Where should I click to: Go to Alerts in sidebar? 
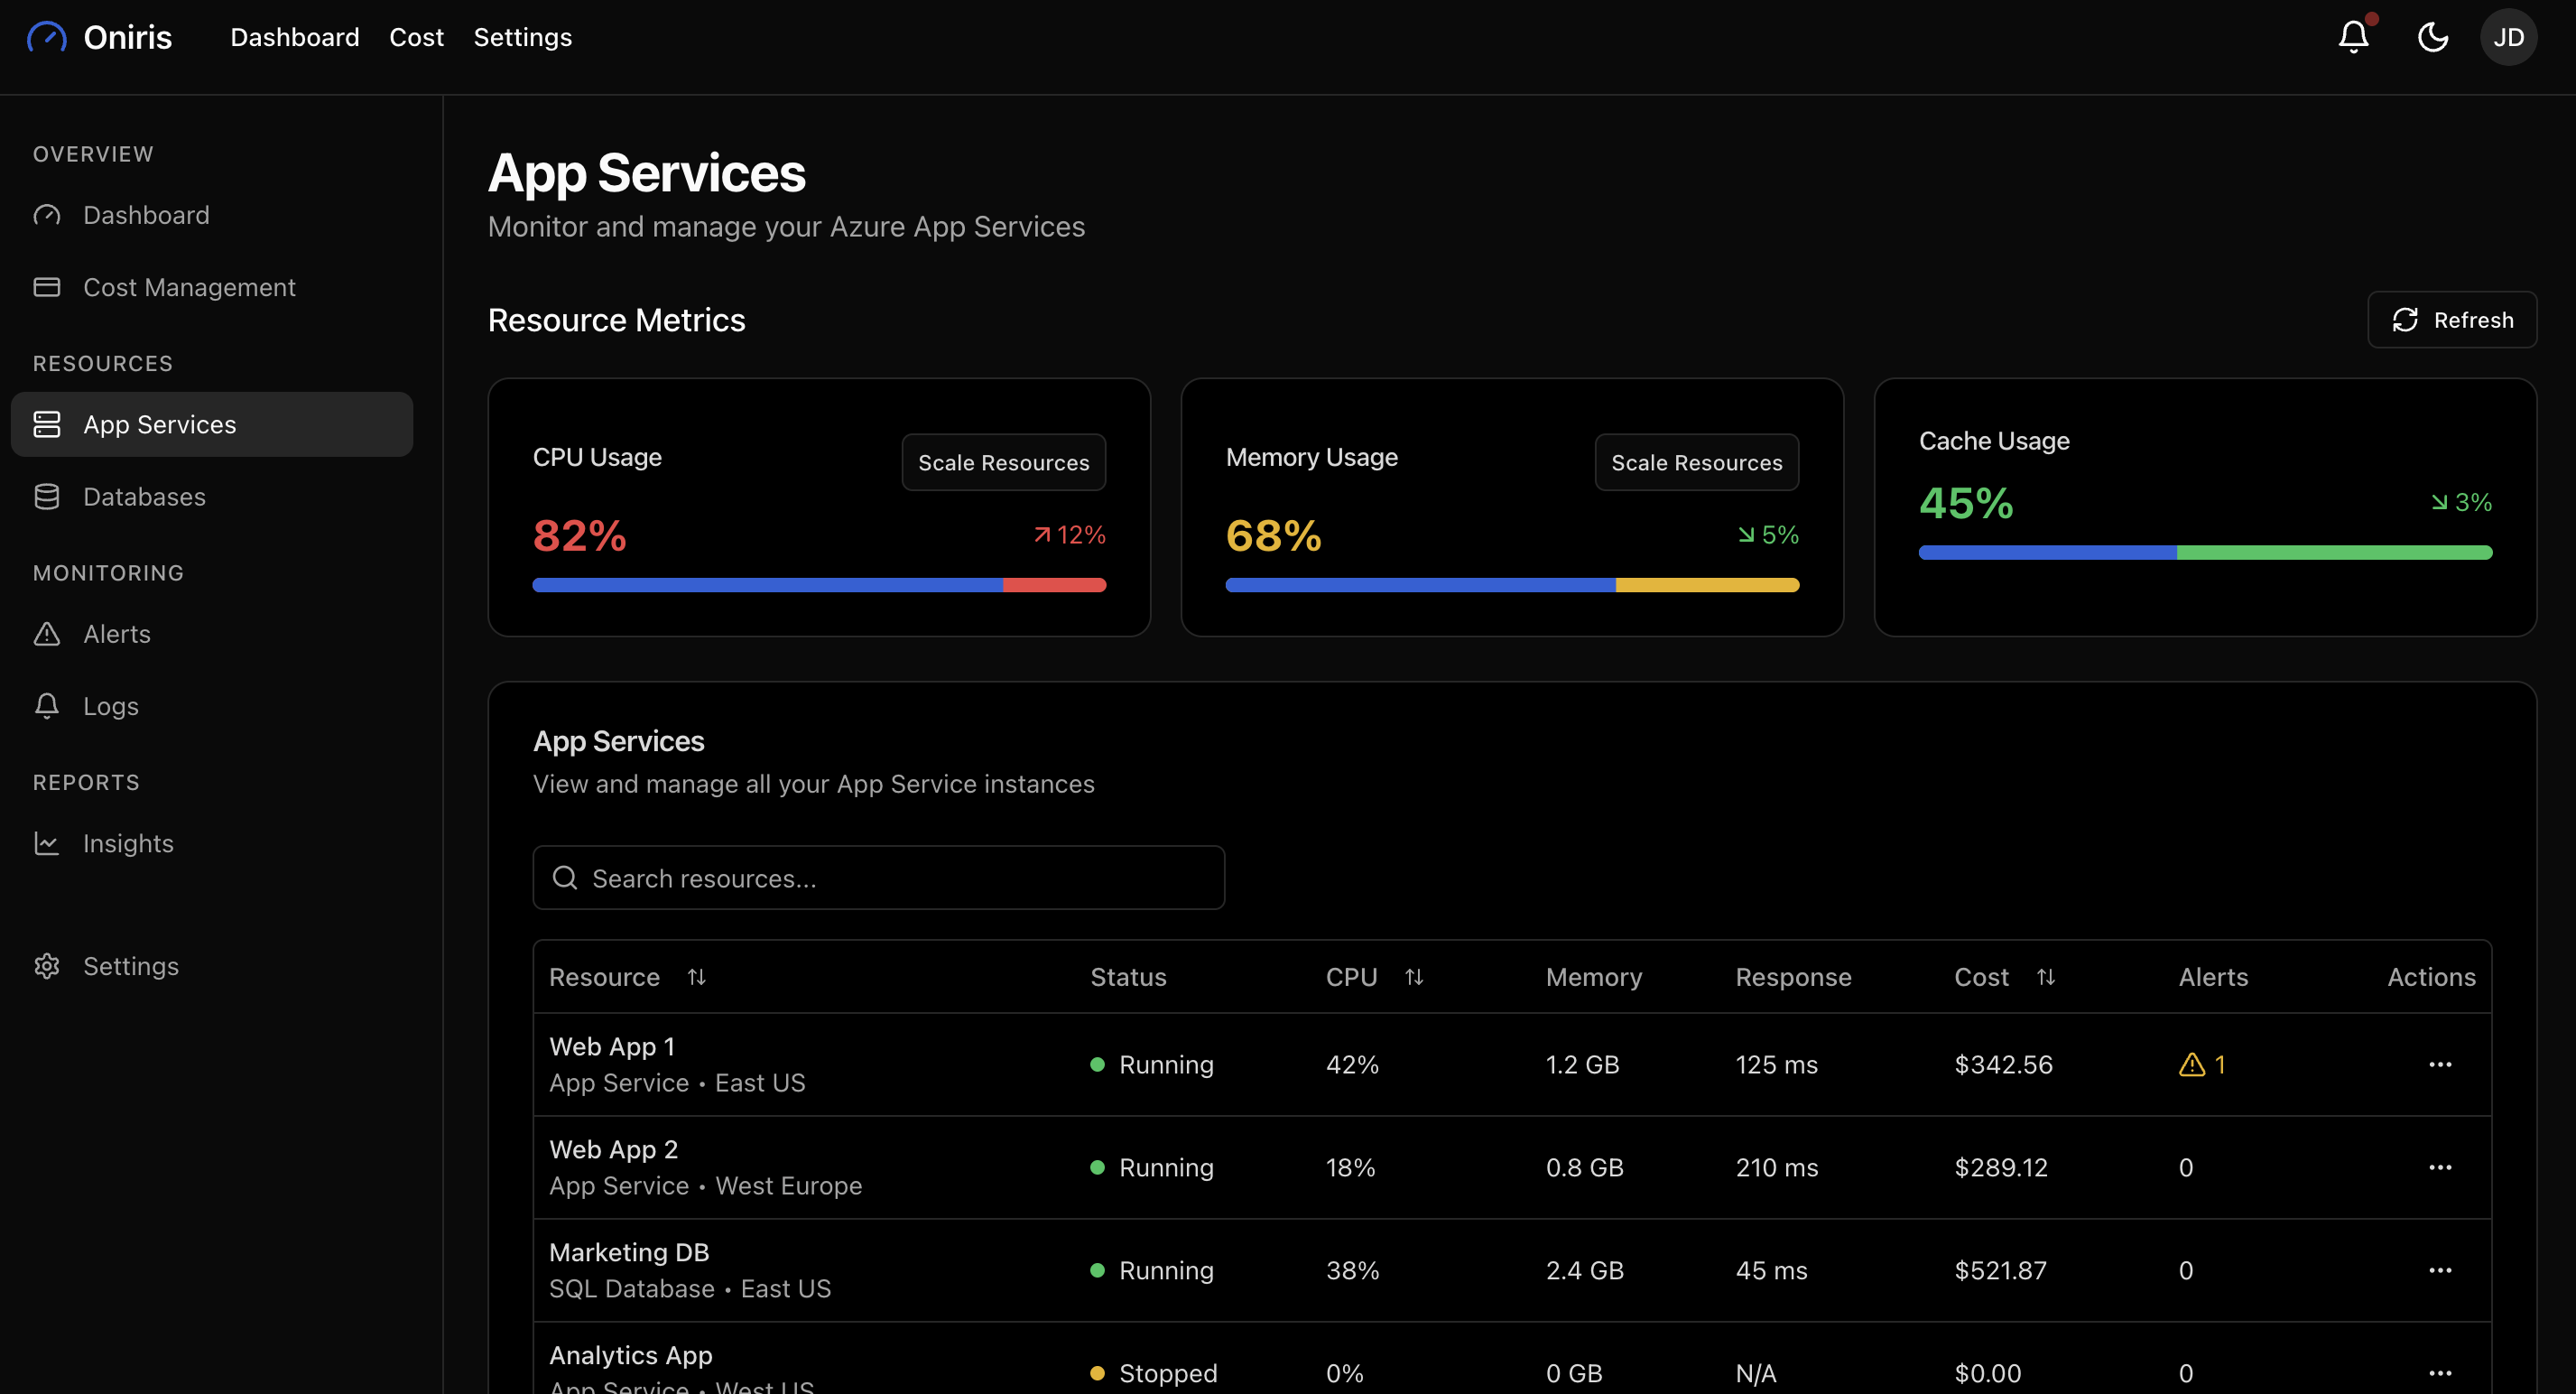[x=116, y=634]
